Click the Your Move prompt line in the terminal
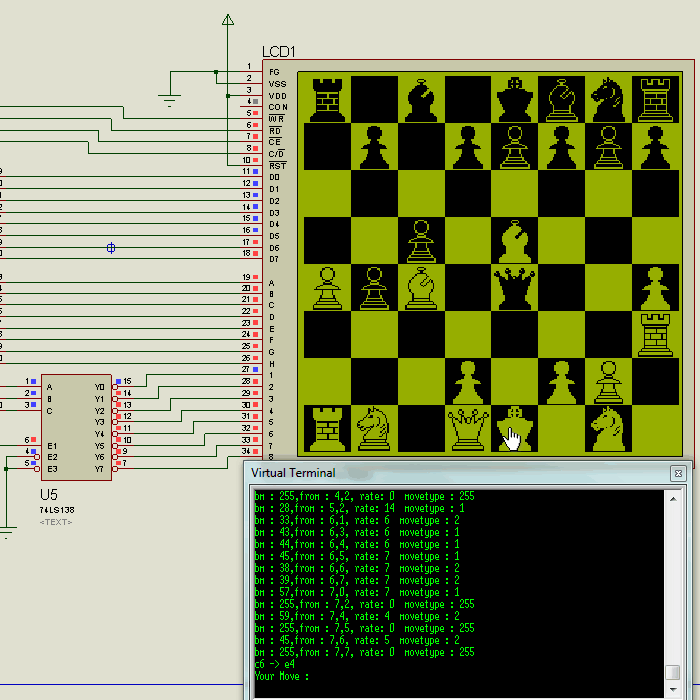Viewport: 700px width, 700px height. (x=280, y=676)
